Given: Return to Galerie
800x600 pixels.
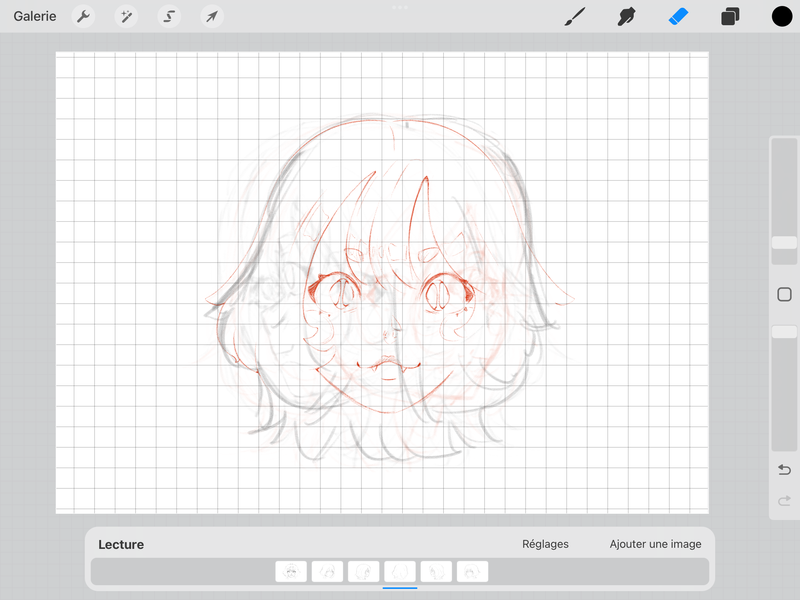Looking at the screenshot, I should tap(35, 17).
